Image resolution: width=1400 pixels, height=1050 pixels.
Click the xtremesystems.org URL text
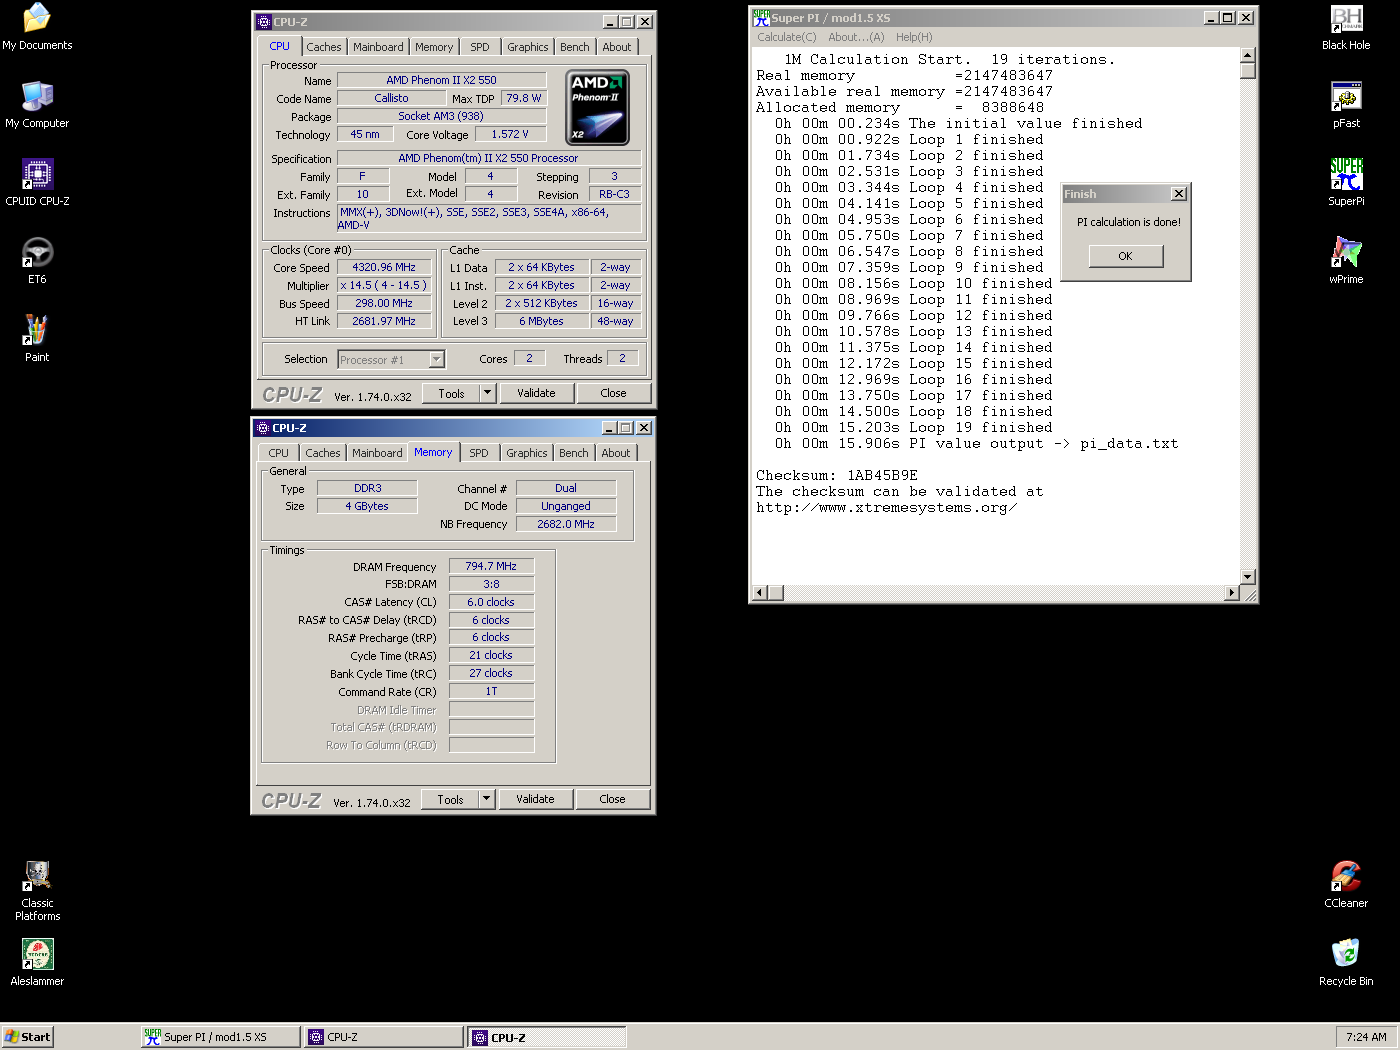[x=887, y=508]
